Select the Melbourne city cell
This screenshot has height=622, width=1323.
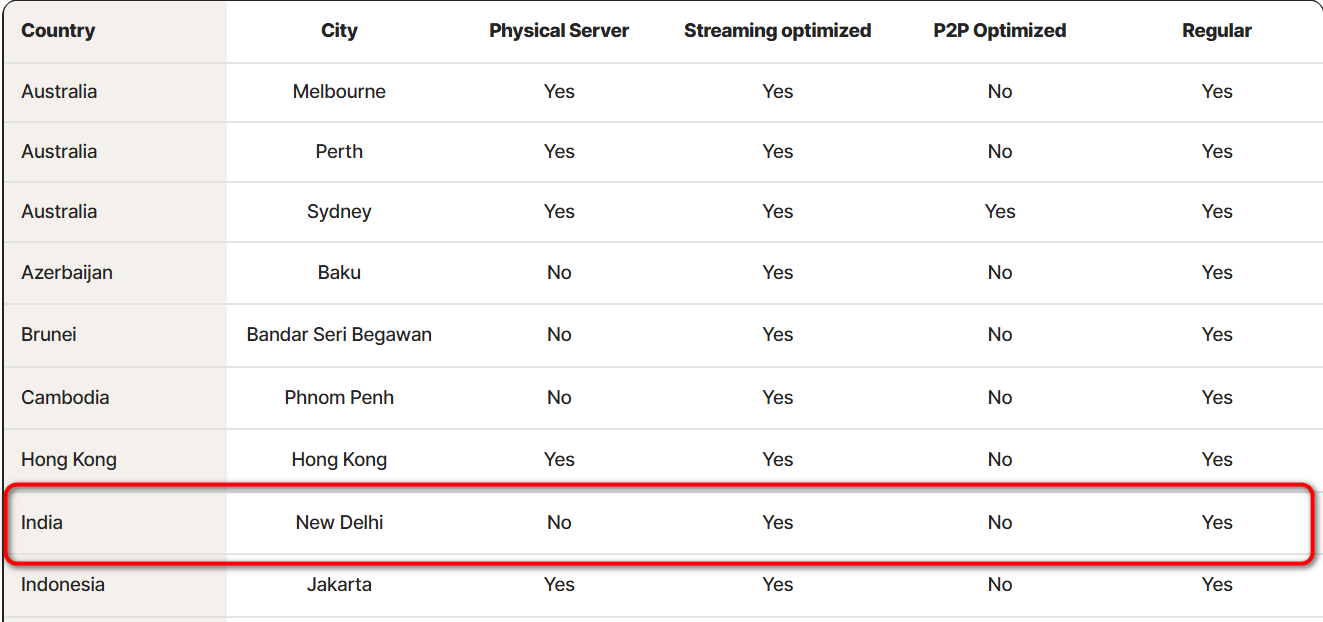click(x=339, y=92)
